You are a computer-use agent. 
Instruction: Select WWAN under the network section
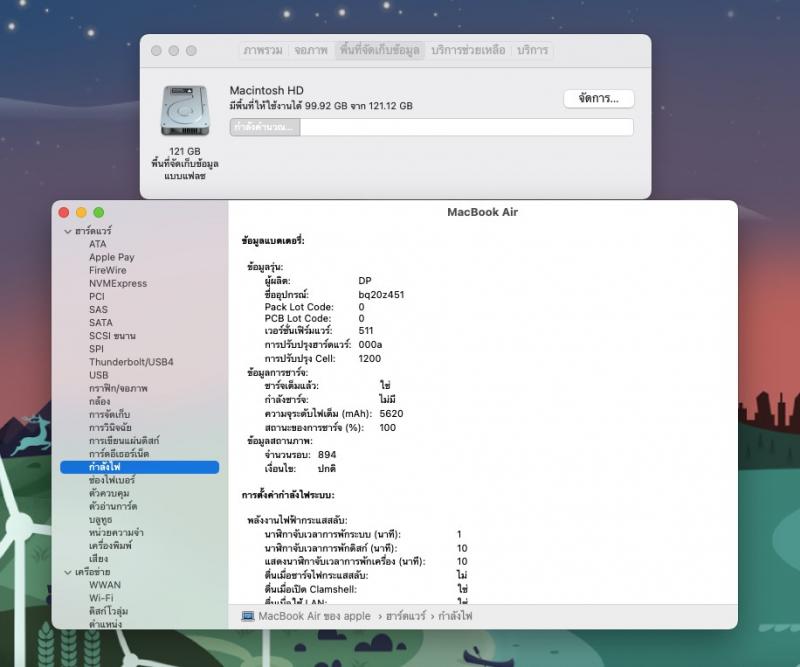[105, 585]
